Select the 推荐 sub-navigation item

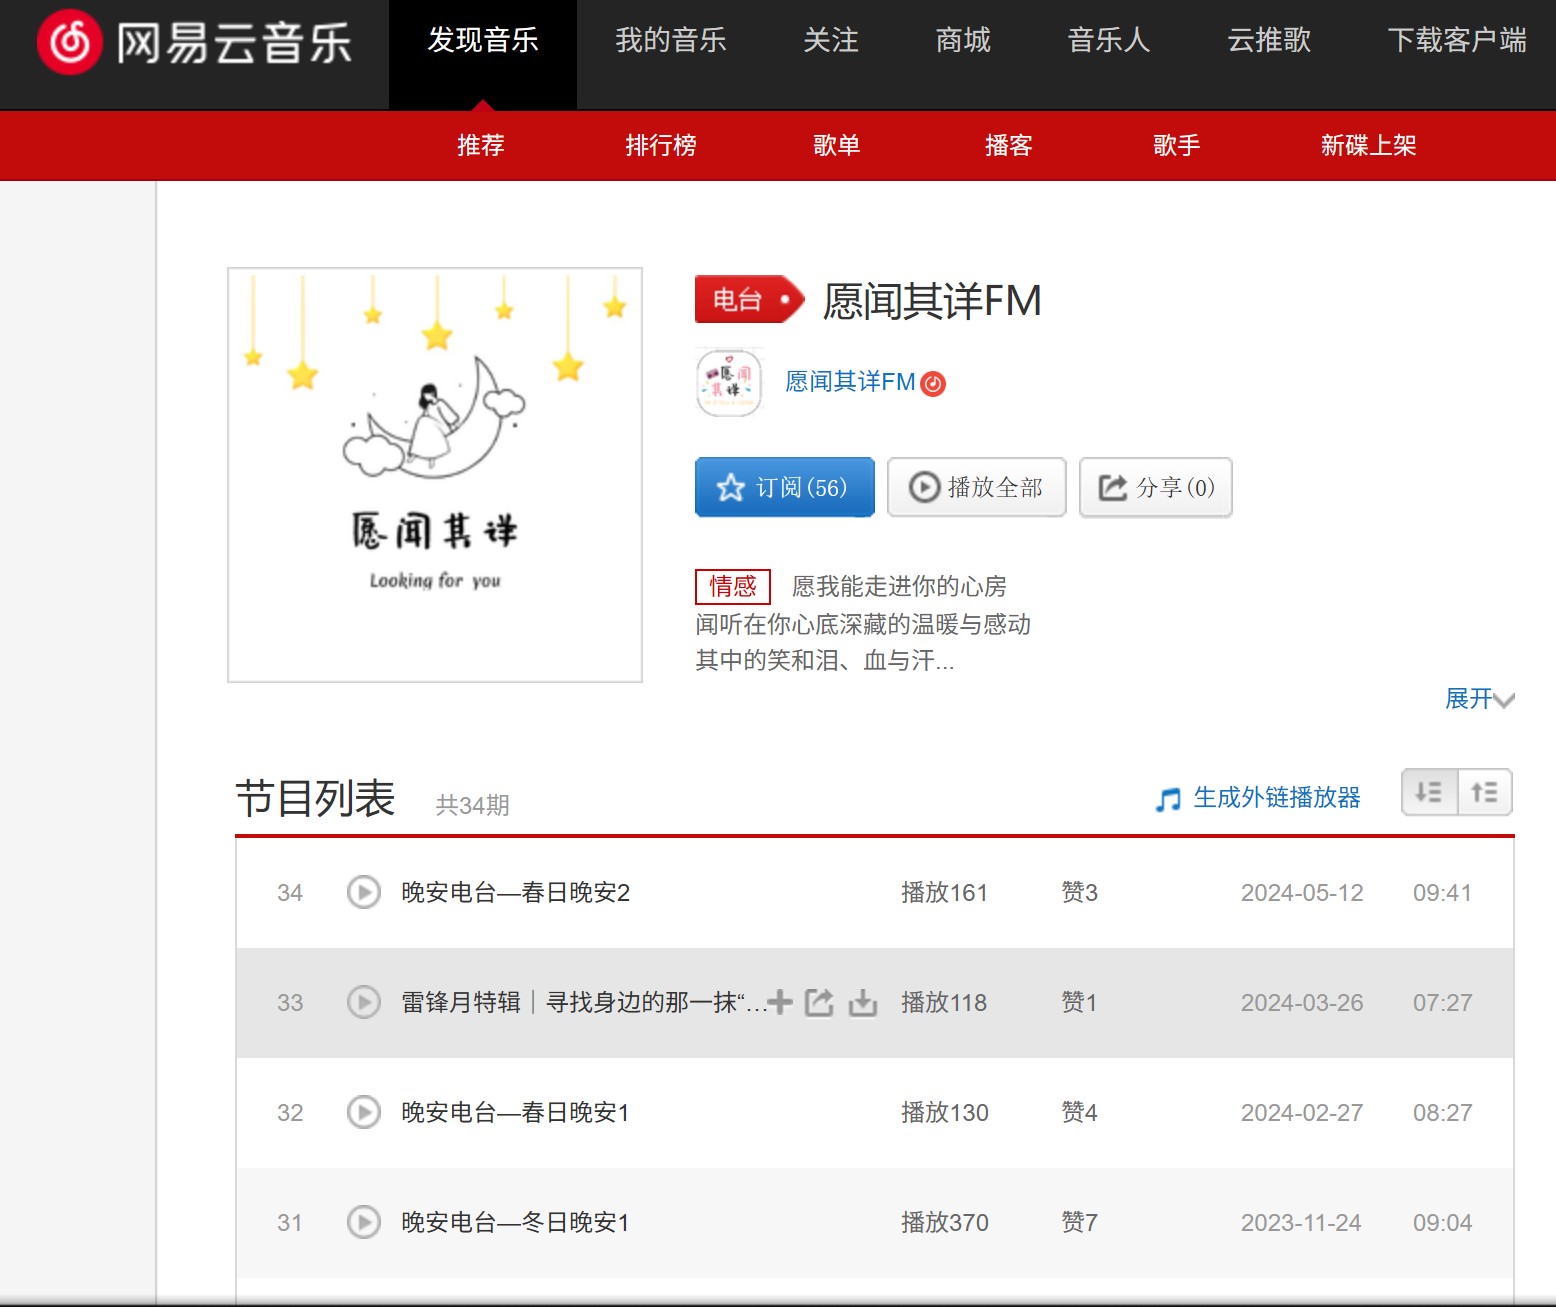[x=481, y=145]
